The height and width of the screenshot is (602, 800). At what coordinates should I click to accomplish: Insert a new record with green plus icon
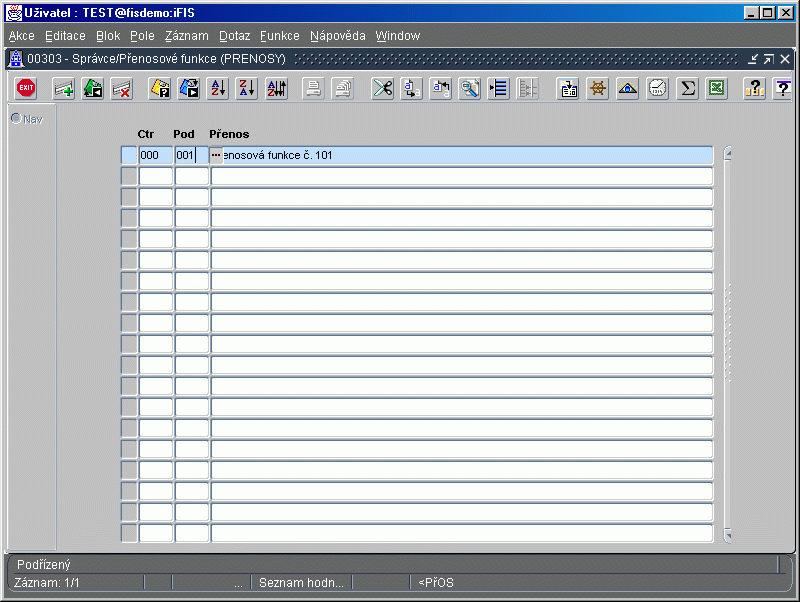pyautogui.click(x=64, y=89)
